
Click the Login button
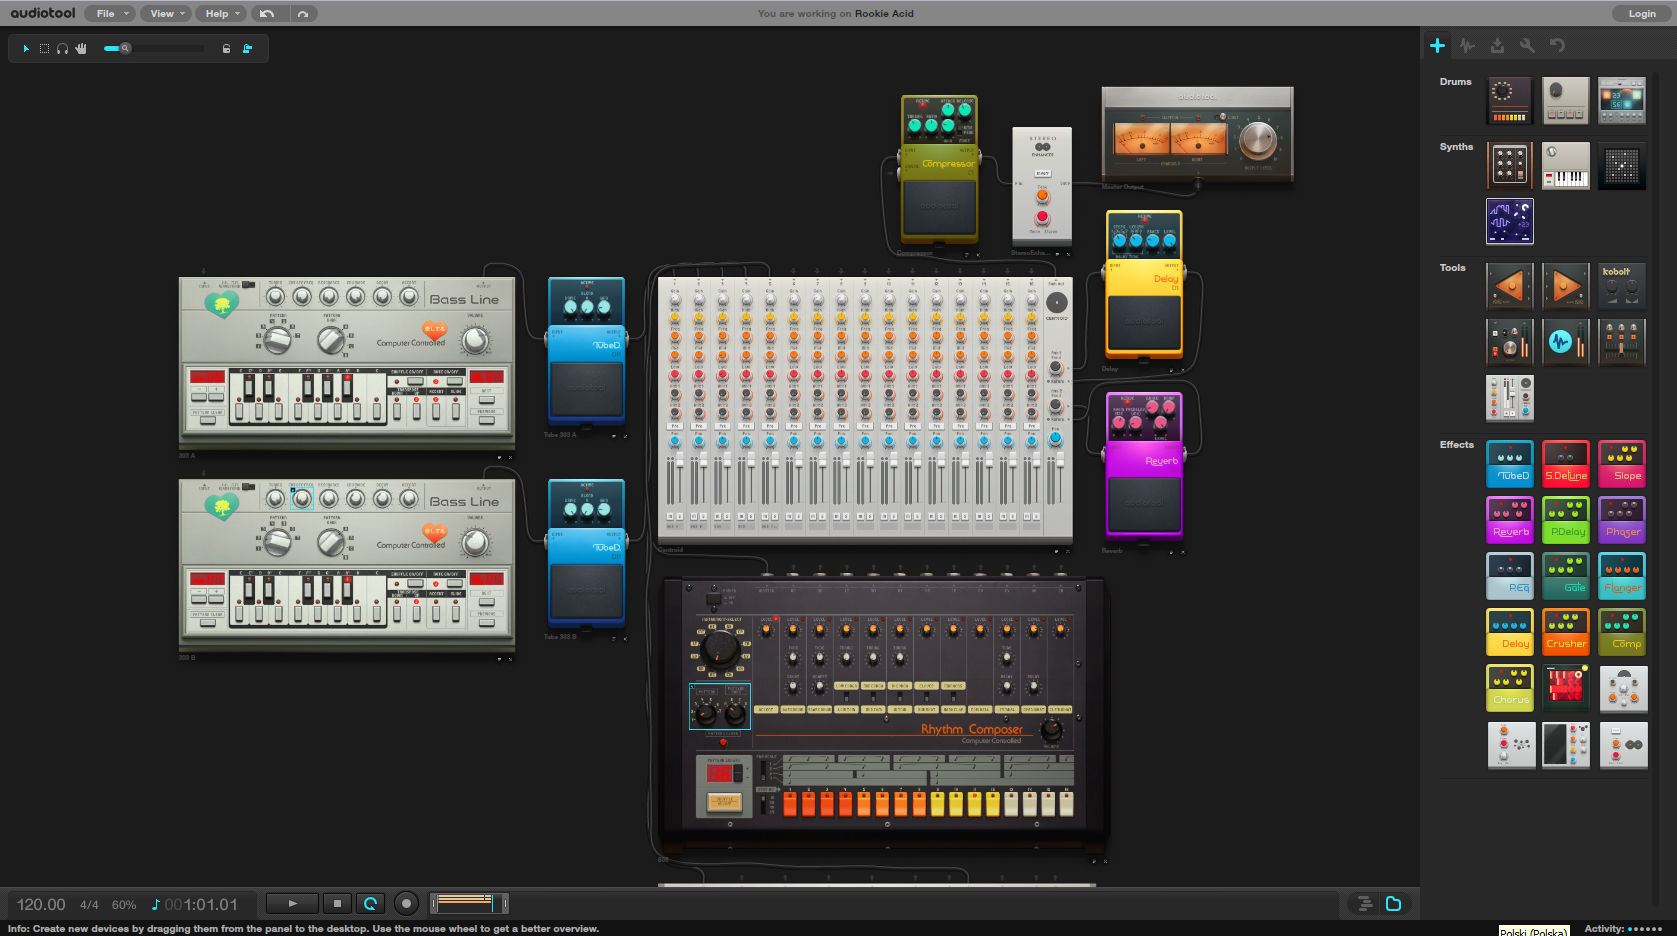pos(1641,14)
